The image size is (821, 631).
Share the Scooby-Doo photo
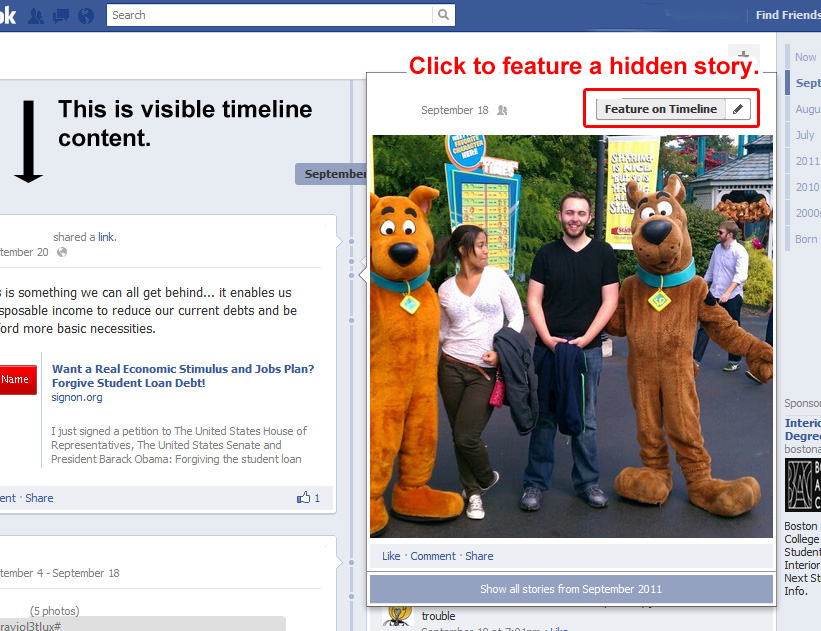(x=478, y=556)
